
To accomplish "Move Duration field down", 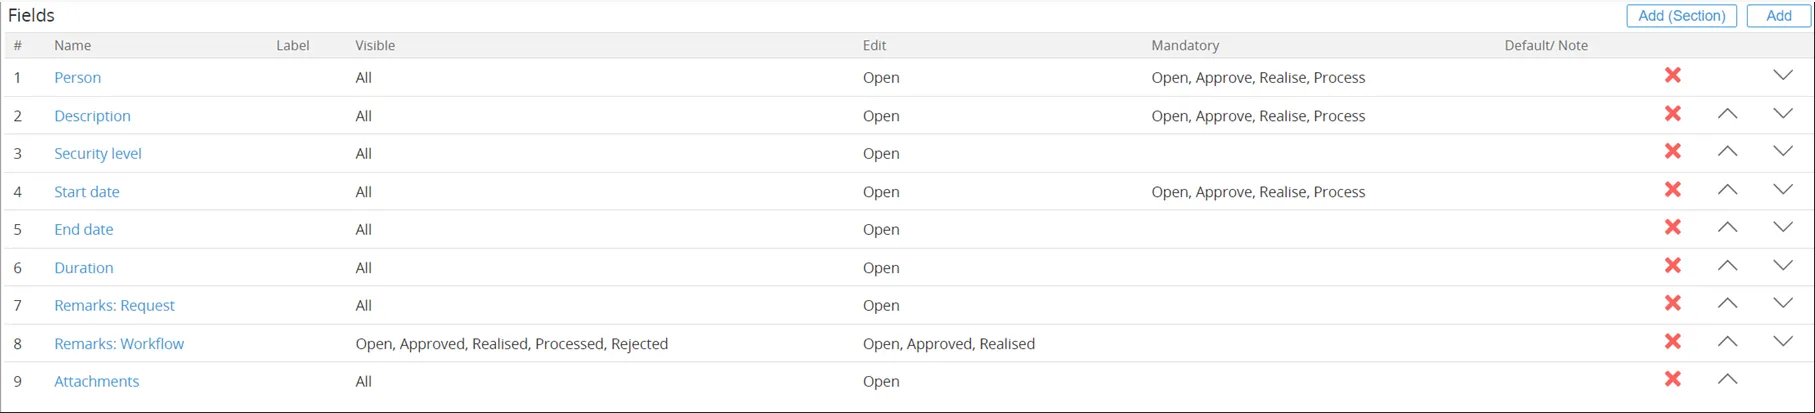I will [x=1782, y=266].
